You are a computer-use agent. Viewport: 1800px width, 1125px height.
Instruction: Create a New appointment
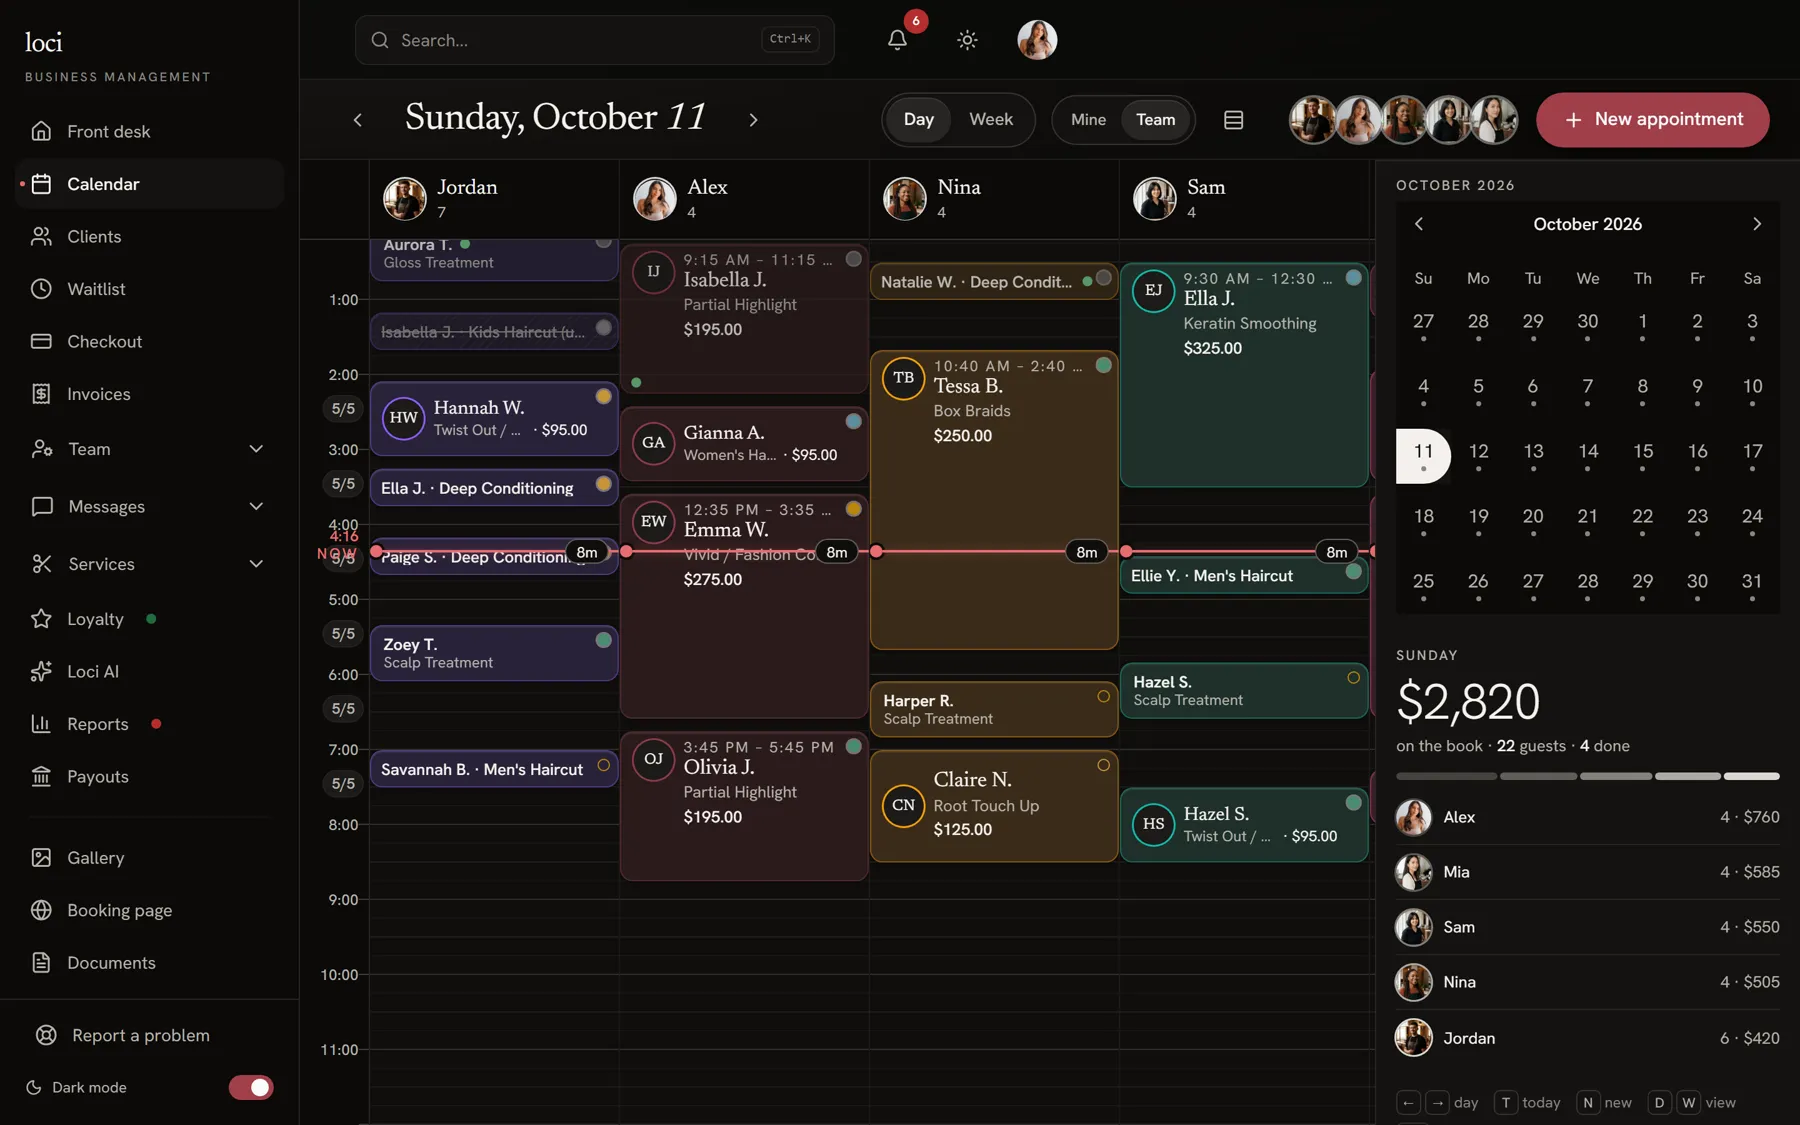click(1652, 120)
